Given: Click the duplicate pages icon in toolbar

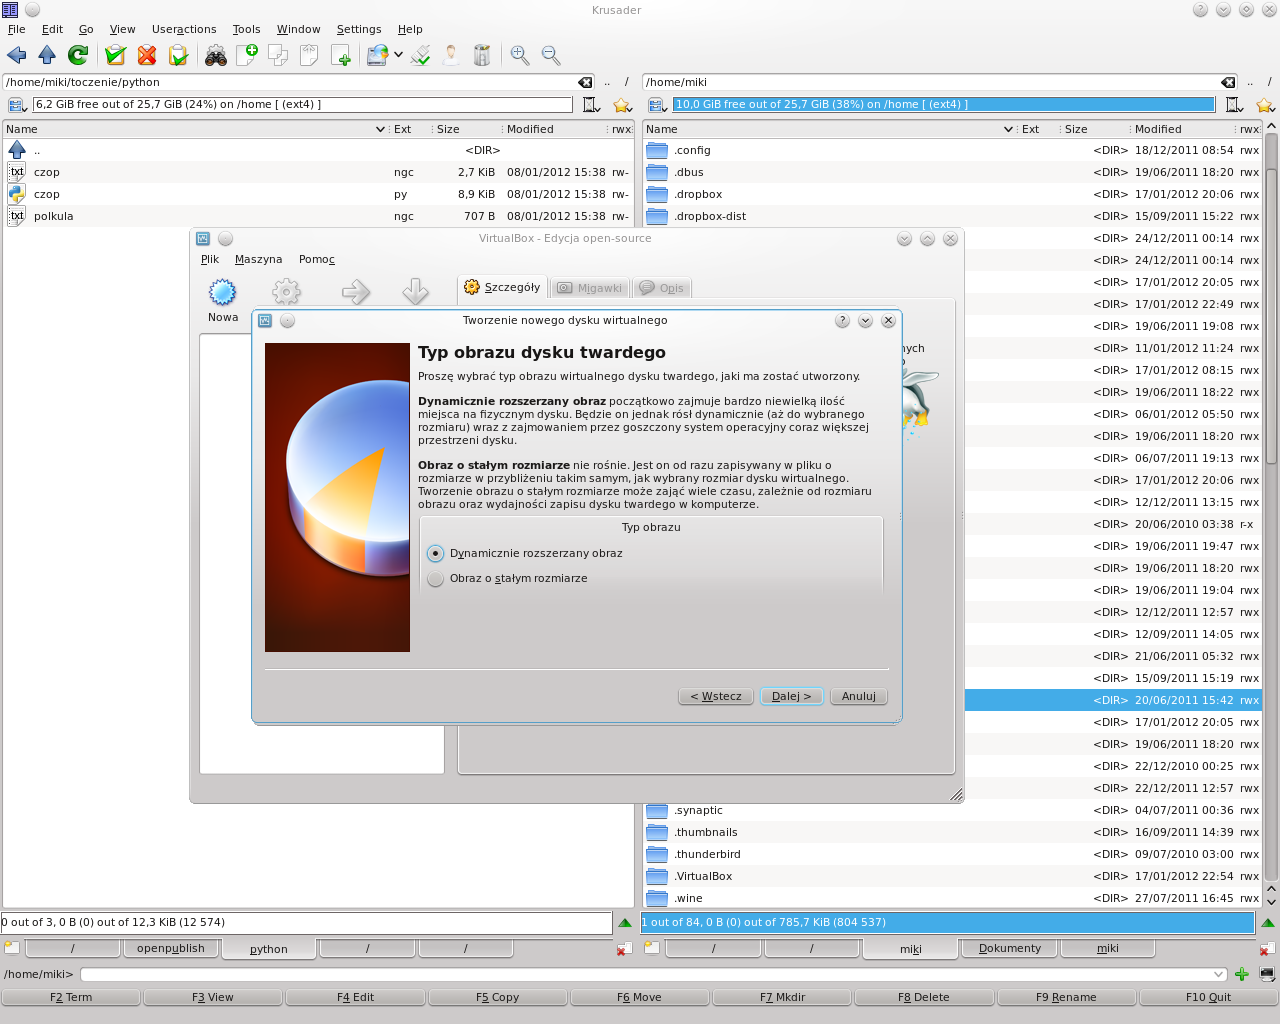Looking at the screenshot, I should click(278, 55).
